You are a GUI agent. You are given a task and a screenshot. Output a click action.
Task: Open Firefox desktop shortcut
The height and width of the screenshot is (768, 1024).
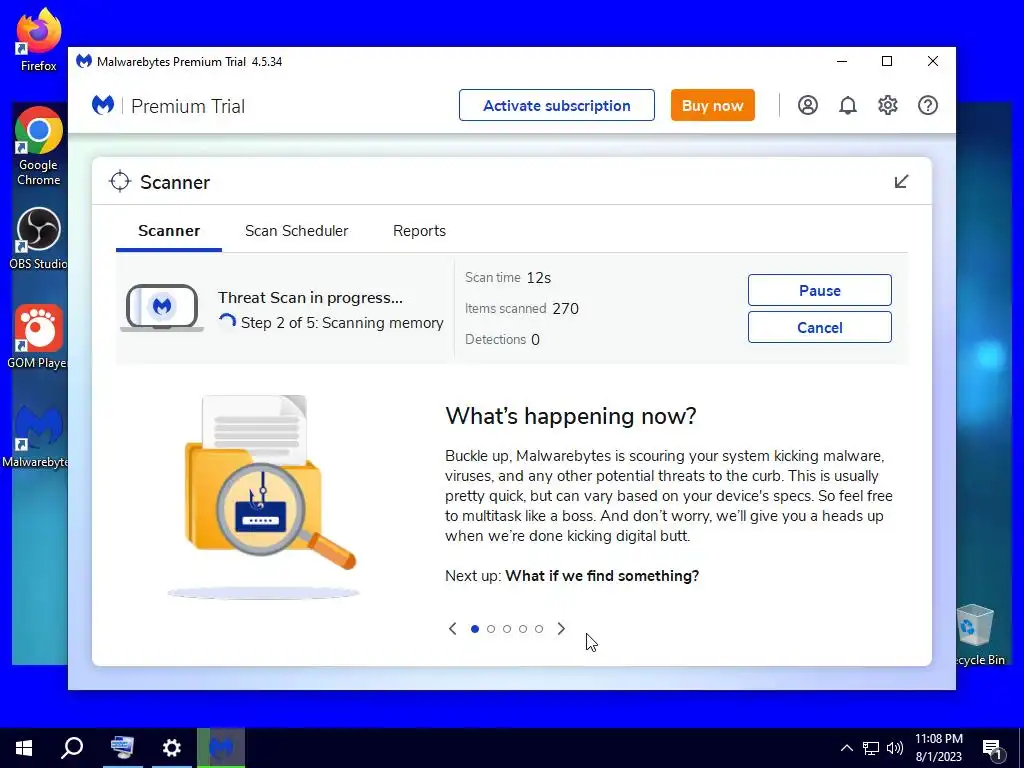coord(39,39)
